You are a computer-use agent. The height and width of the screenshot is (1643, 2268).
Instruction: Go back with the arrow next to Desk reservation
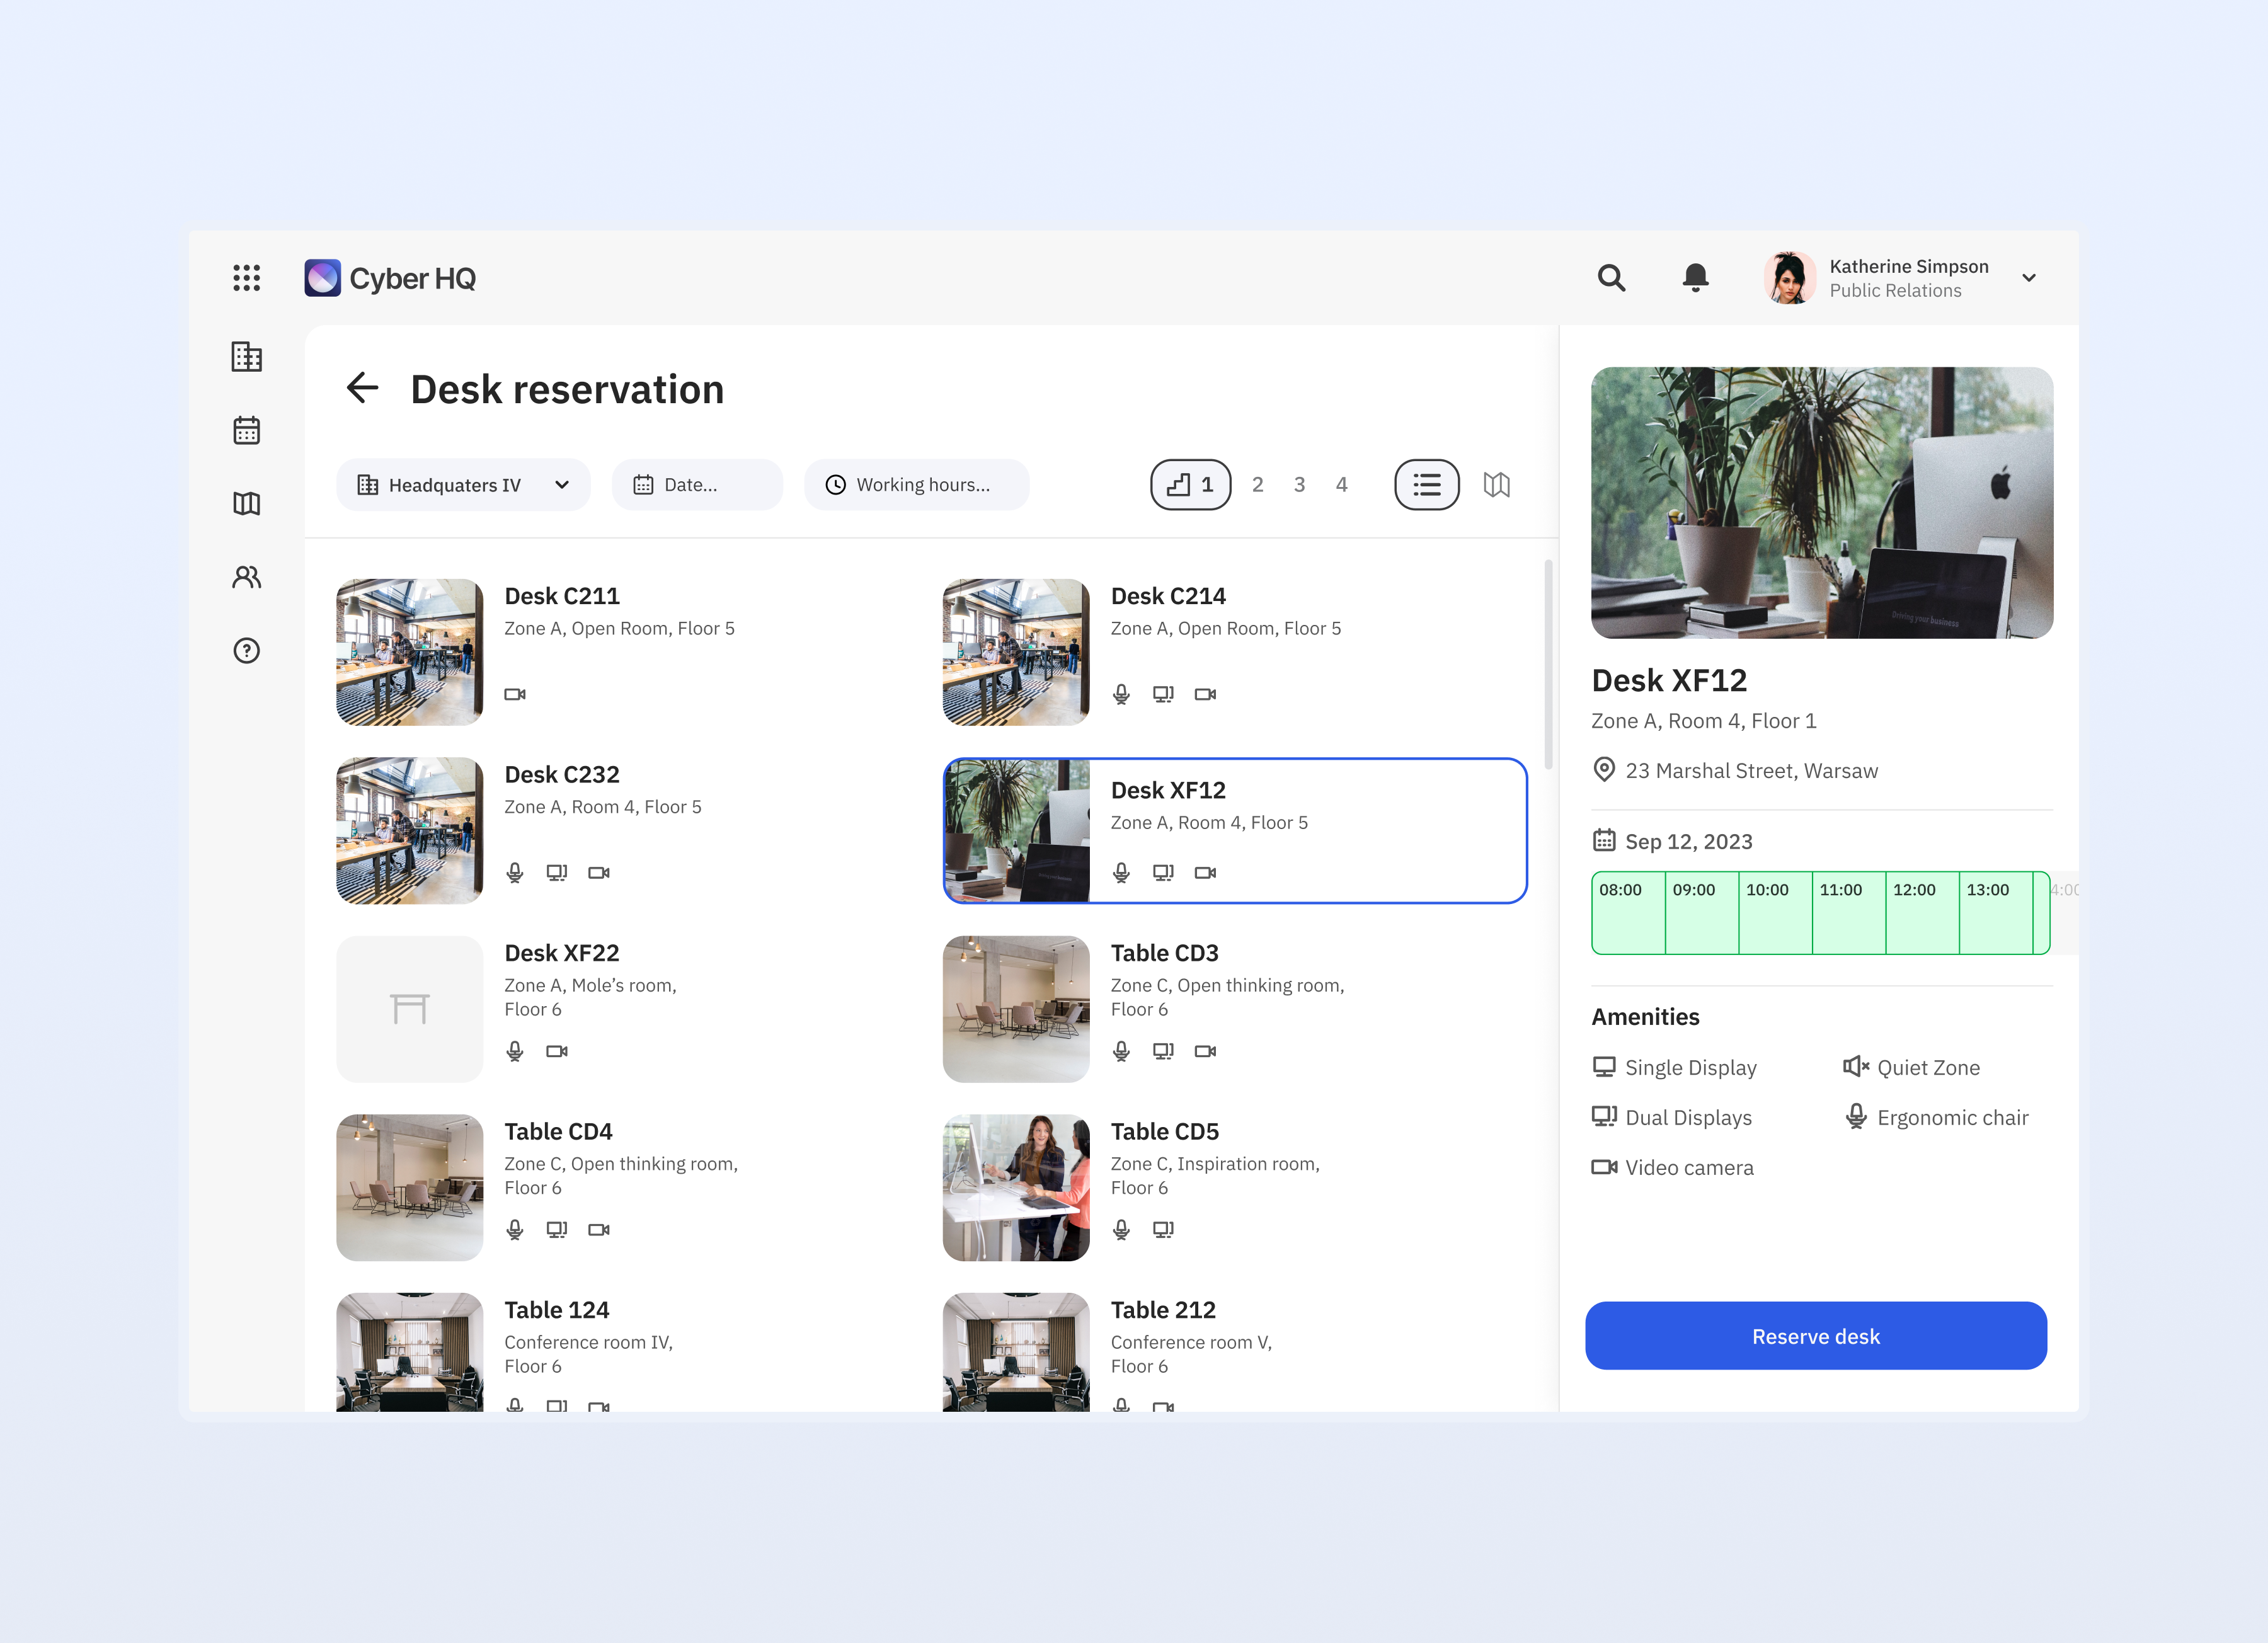[x=362, y=388]
